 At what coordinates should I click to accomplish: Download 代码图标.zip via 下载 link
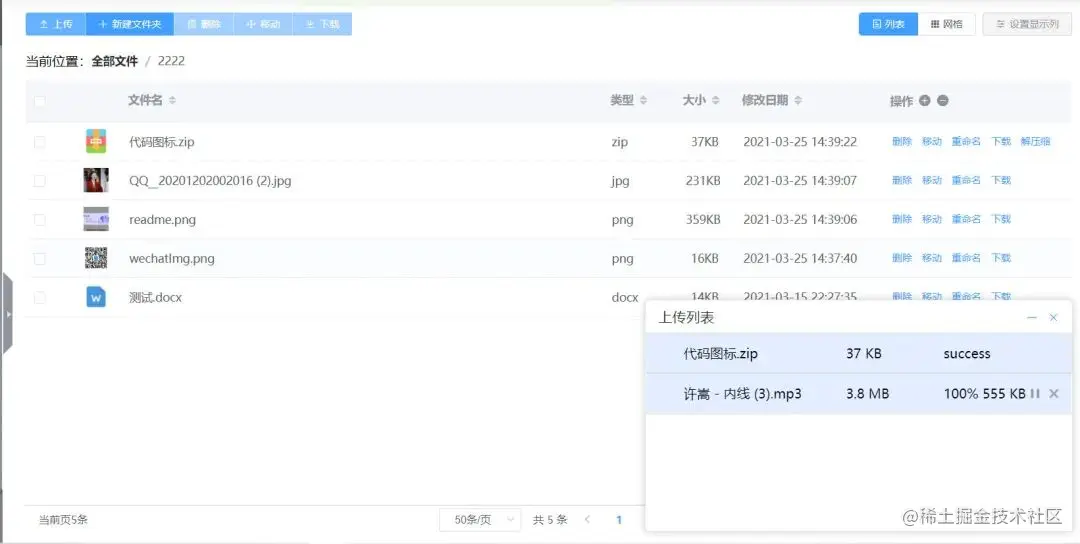click(1001, 141)
